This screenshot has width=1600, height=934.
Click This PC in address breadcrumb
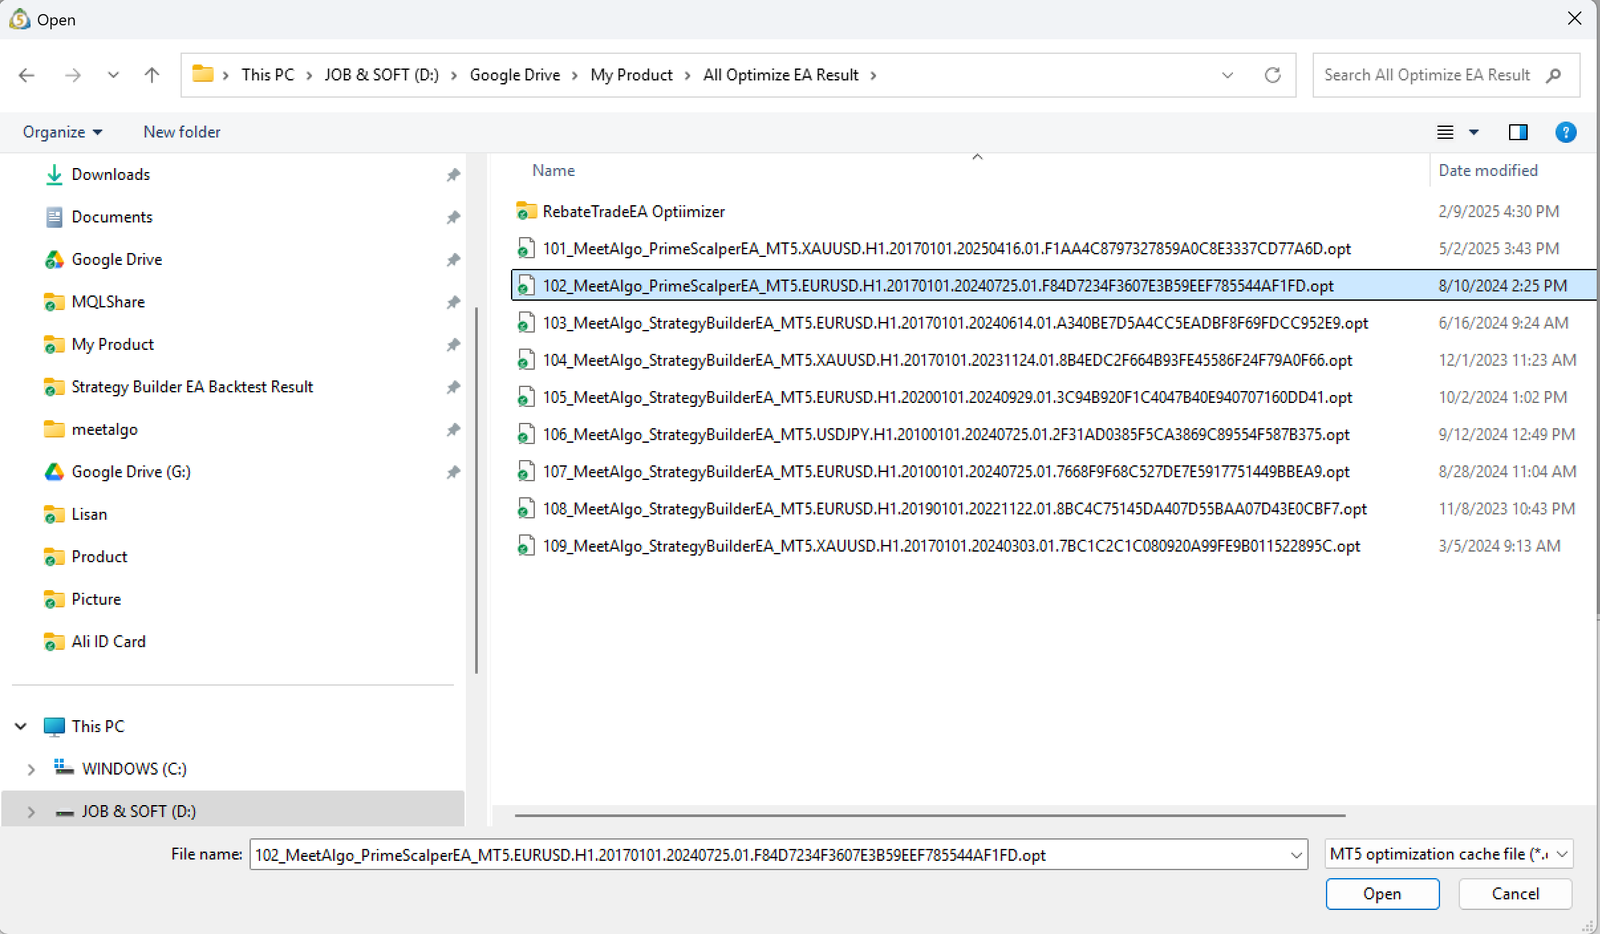click(x=268, y=75)
